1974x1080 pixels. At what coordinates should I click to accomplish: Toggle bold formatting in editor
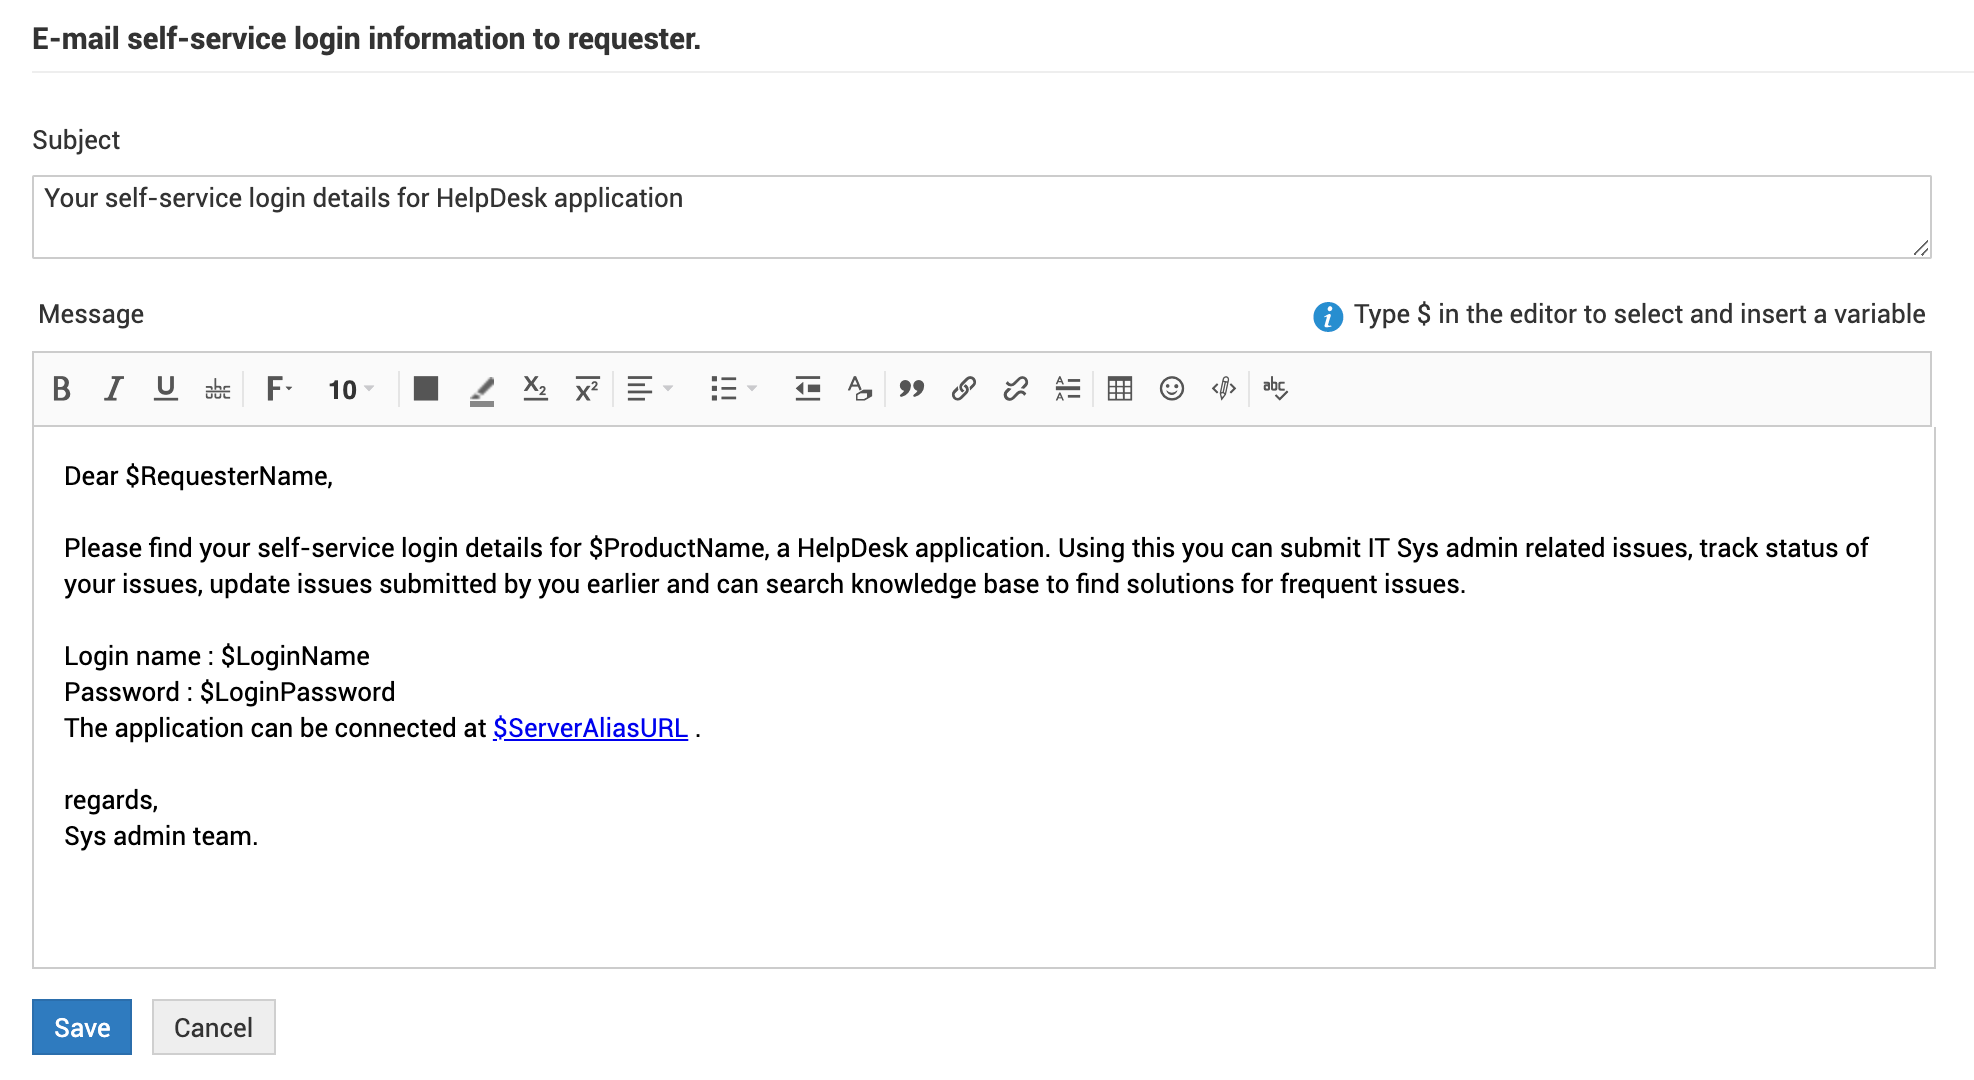point(61,389)
